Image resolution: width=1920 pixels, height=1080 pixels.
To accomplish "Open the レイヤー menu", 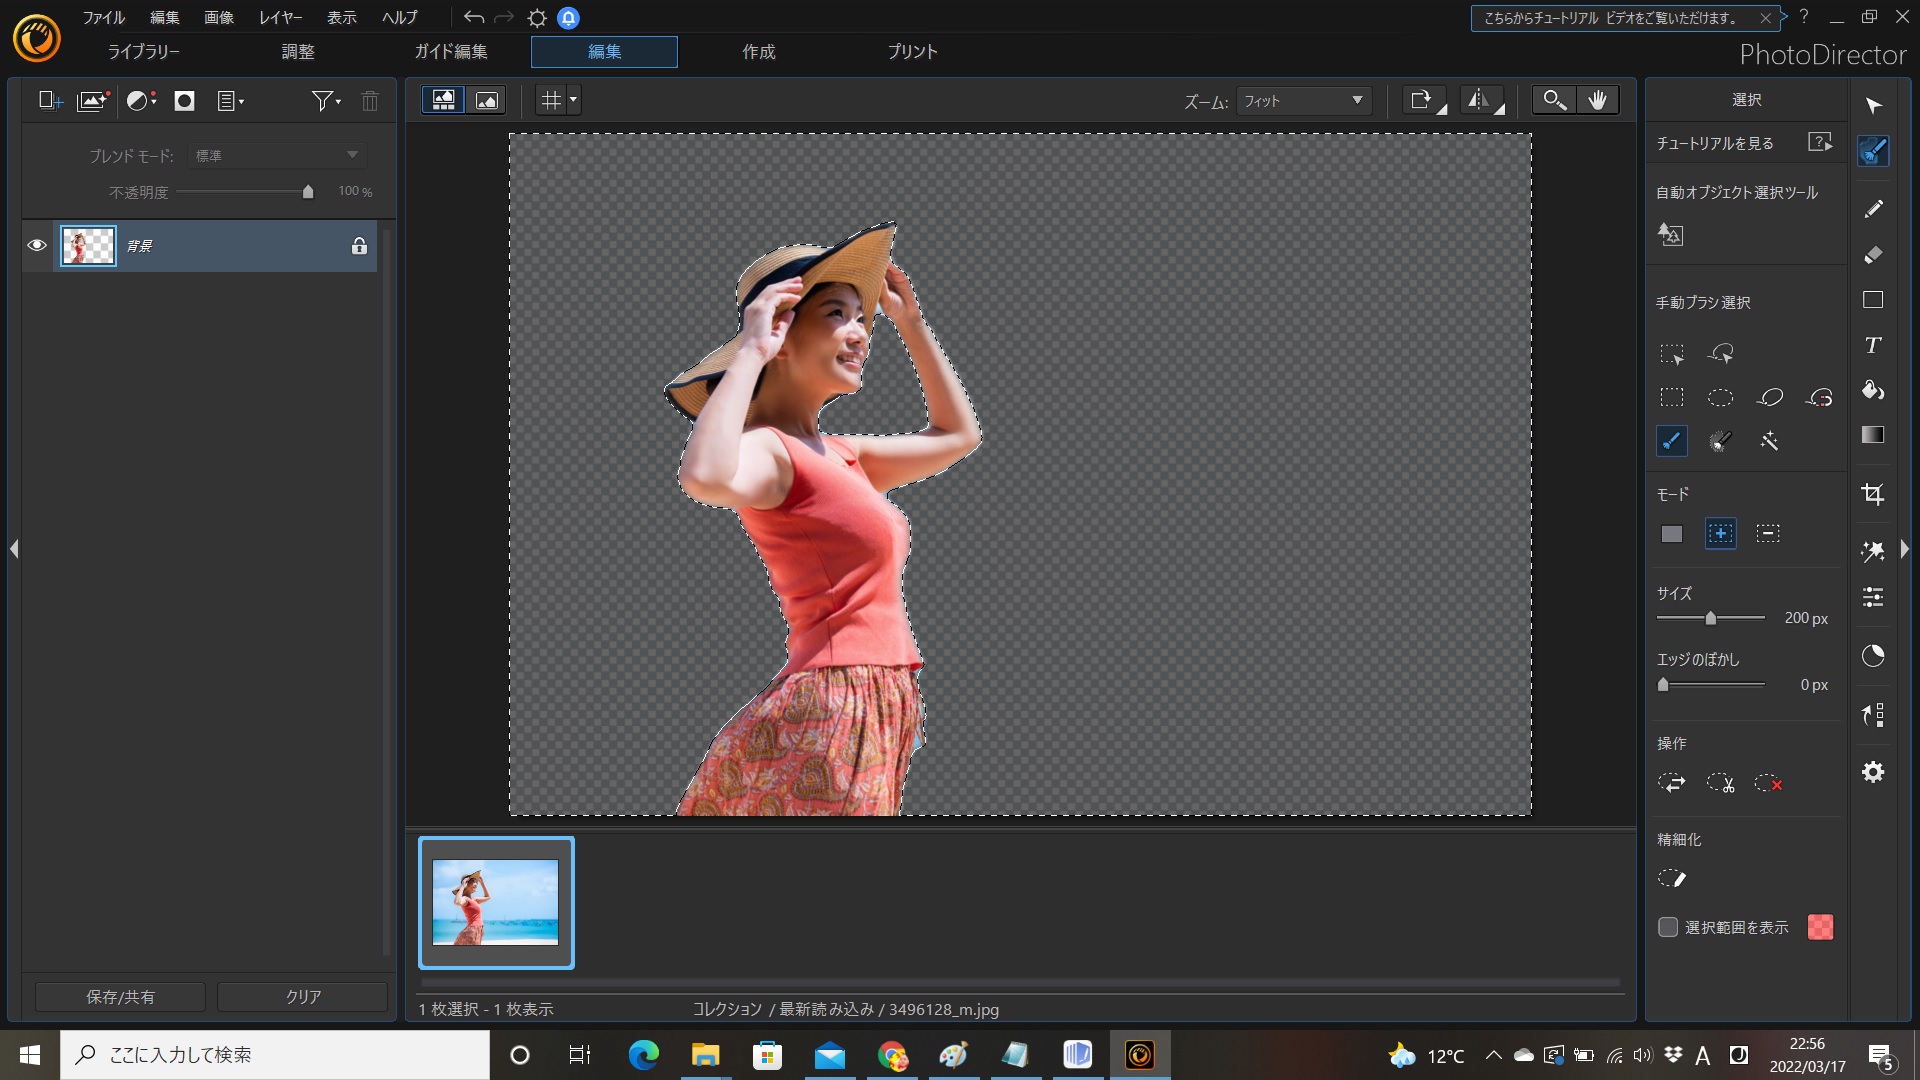I will [280, 18].
